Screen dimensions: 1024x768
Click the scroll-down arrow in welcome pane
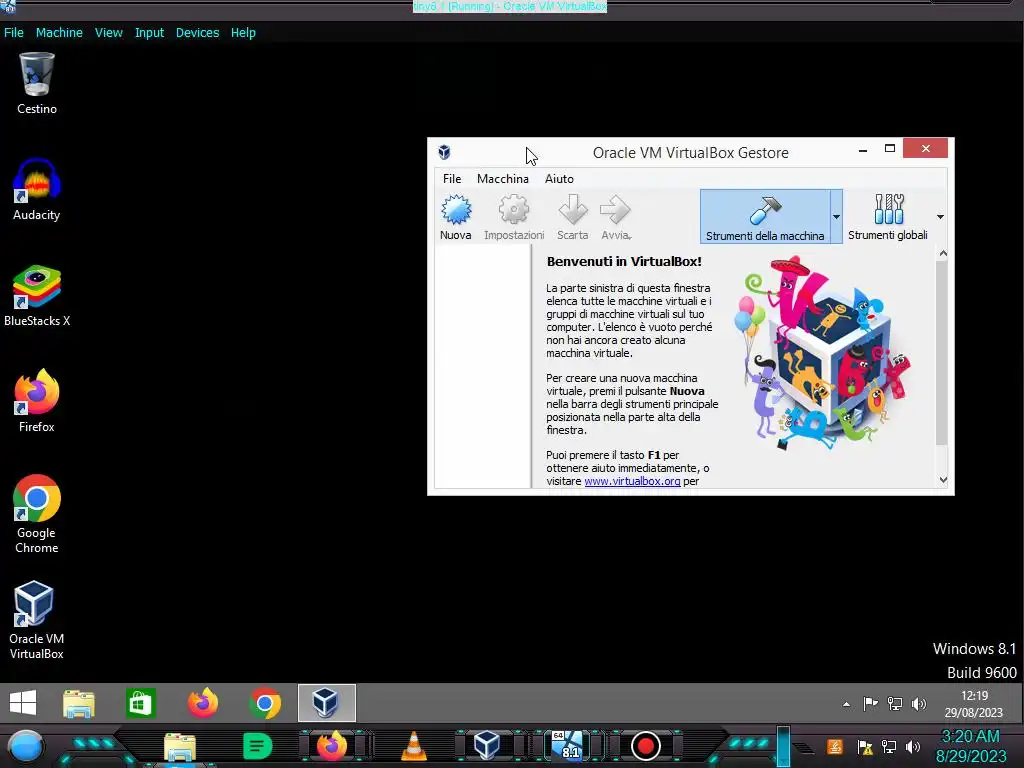942,480
